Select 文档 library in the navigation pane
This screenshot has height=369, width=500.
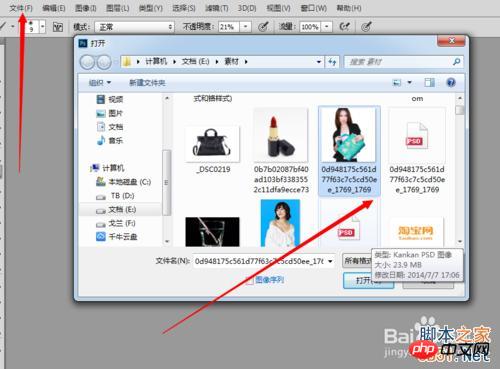110,127
